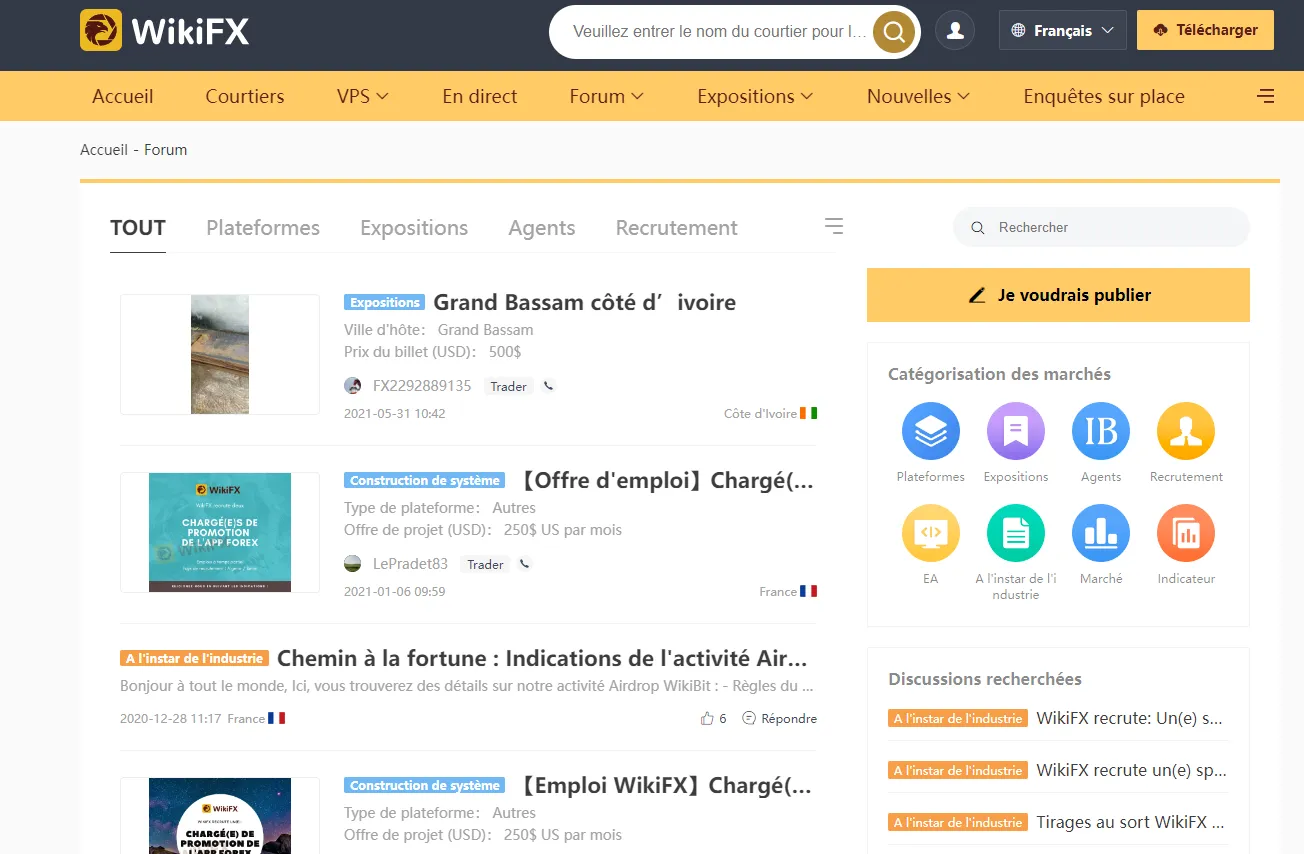
Task: Open the Français language dropdown
Action: pos(1063,30)
